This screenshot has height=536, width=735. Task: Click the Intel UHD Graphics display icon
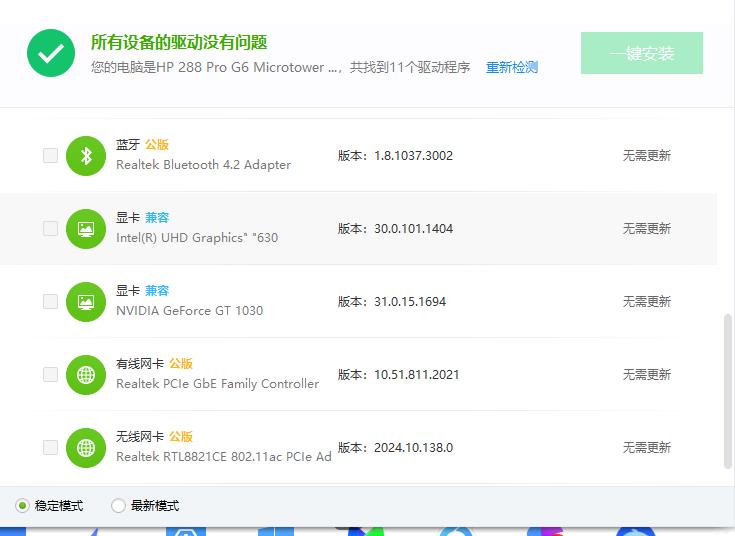tap(86, 228)
